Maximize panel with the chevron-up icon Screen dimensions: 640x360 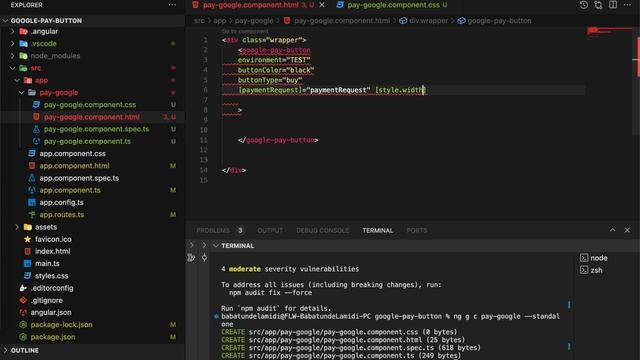pos(613,230)
